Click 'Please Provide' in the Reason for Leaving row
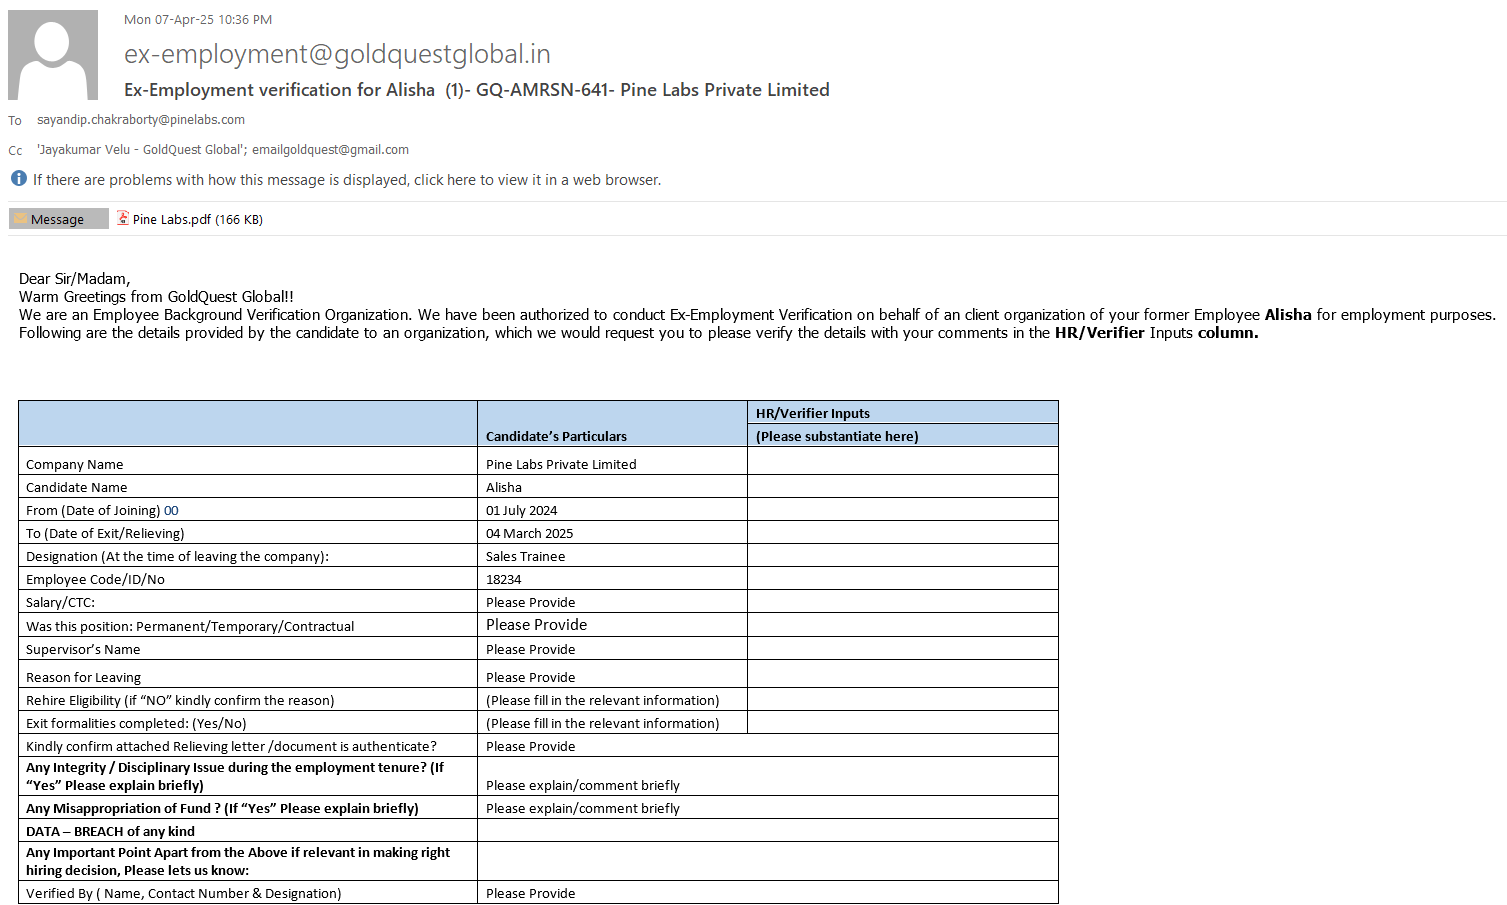This screenshot has width=1507, height=905. tap(531, 677)
